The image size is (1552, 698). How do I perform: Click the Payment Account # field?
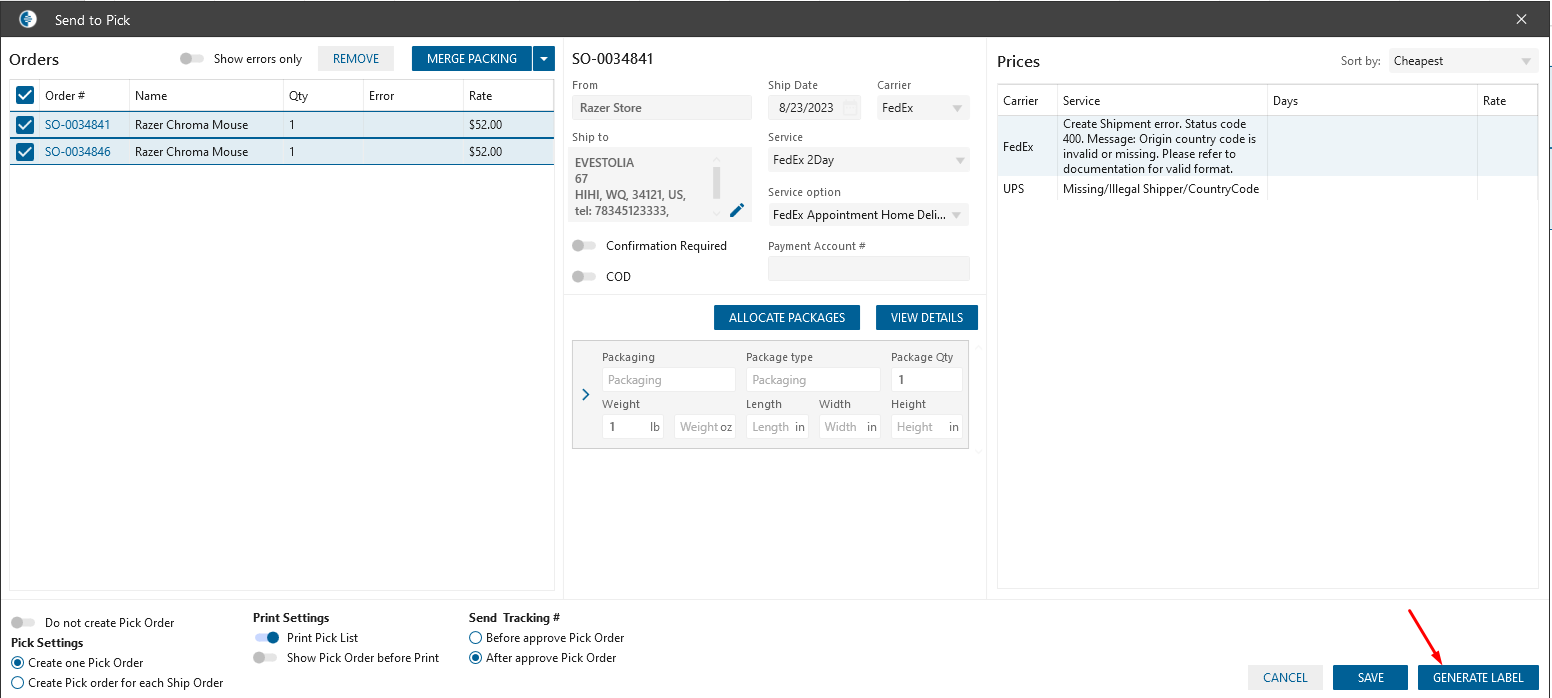(x=868, y=269)
